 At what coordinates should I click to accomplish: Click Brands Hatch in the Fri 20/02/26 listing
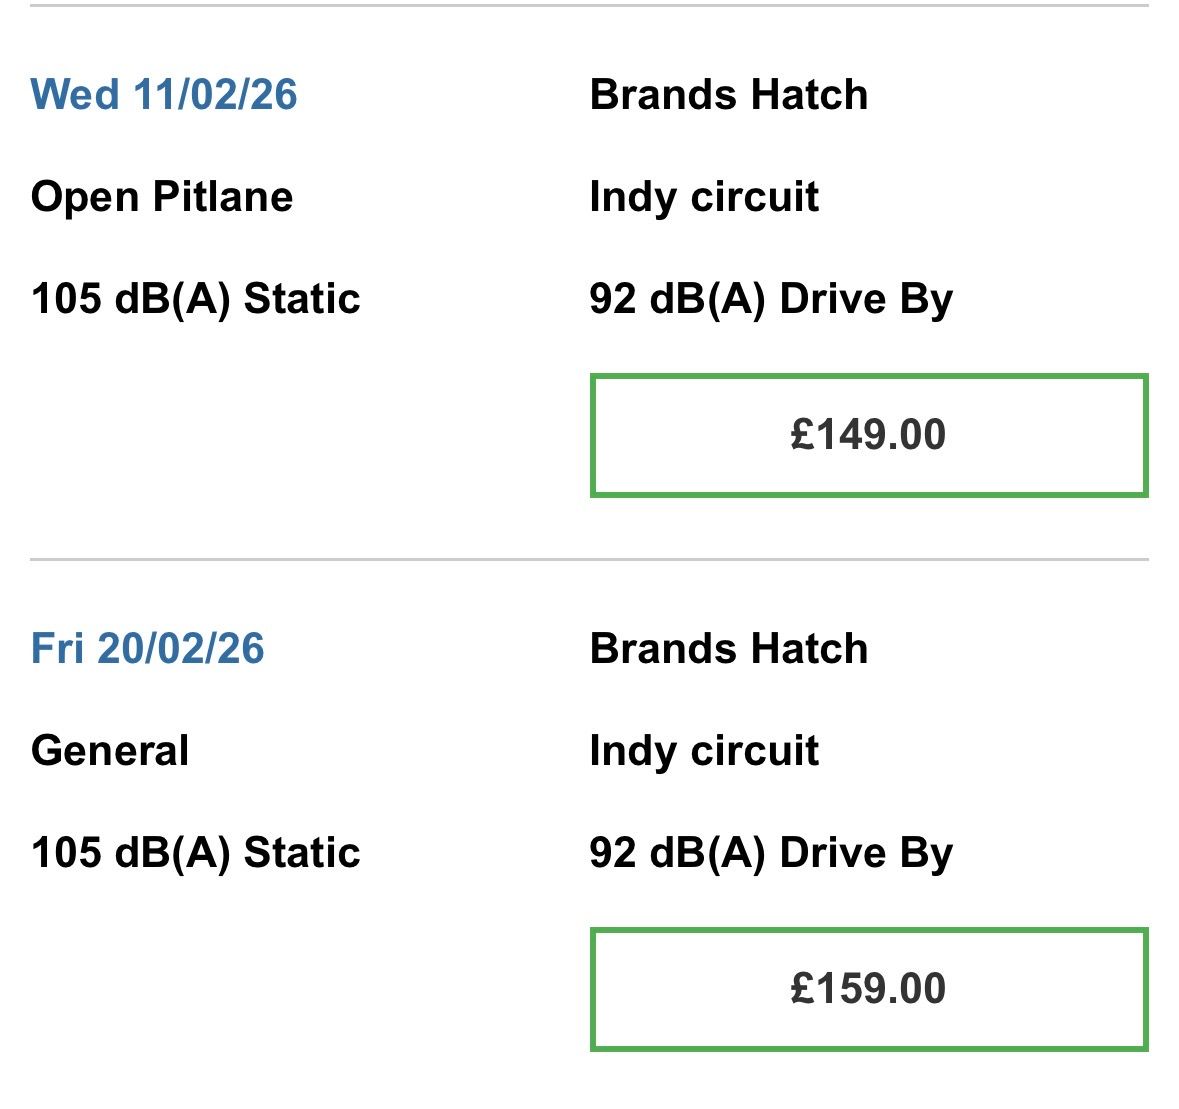coord(729,649)
